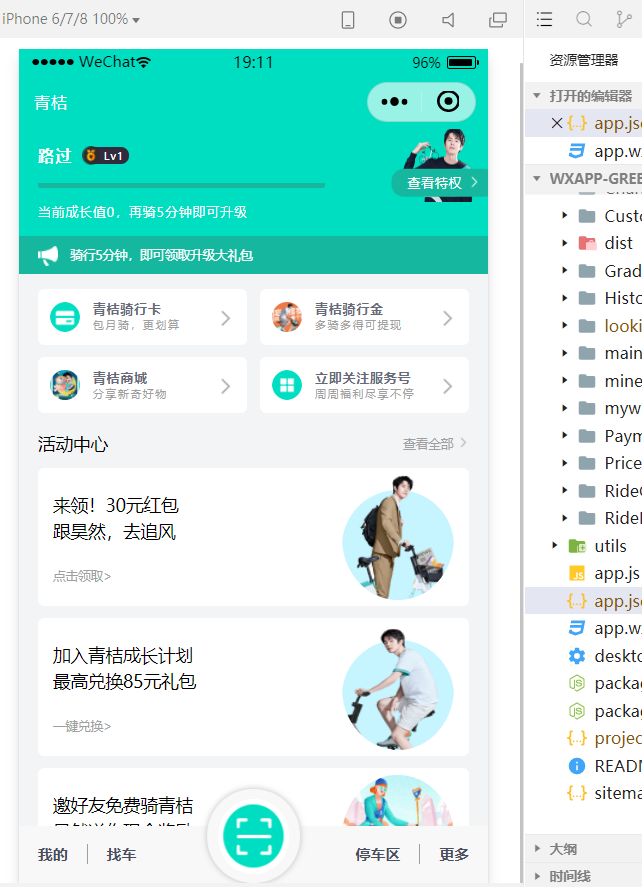
Task: Expand the dist folder
Action: point(565,243)
